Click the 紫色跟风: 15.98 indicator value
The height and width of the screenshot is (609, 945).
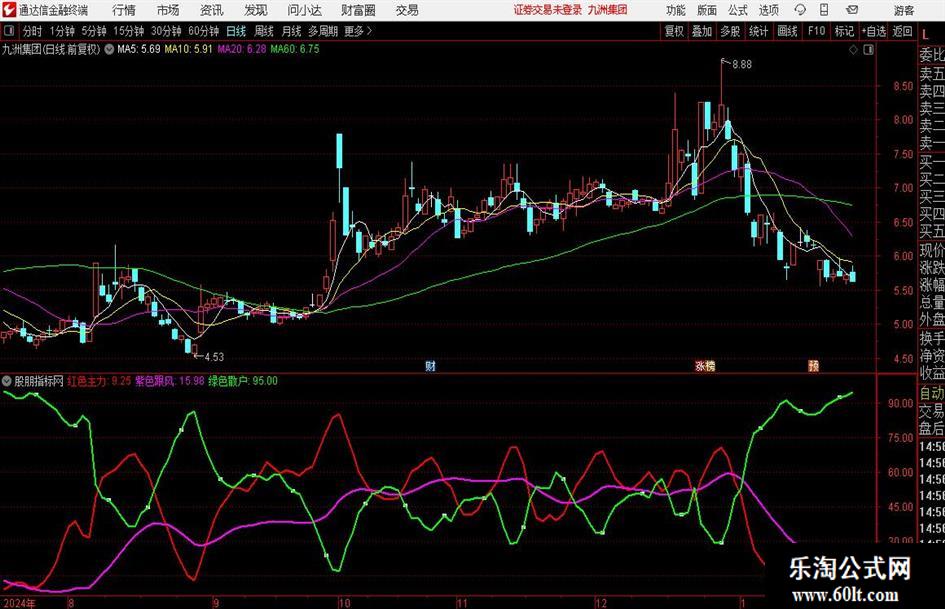pyautogui.click(x=169, y=381)
